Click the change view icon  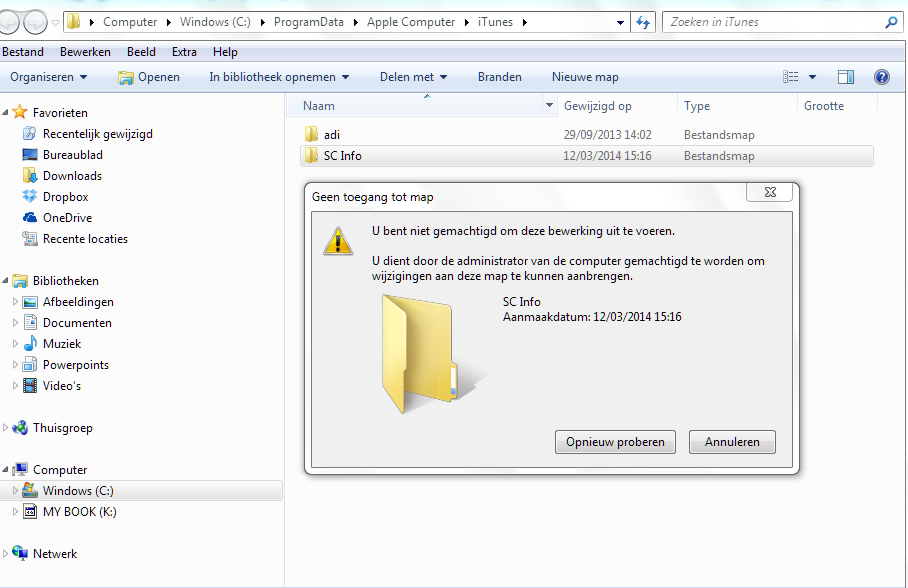(x=790, y=77)
